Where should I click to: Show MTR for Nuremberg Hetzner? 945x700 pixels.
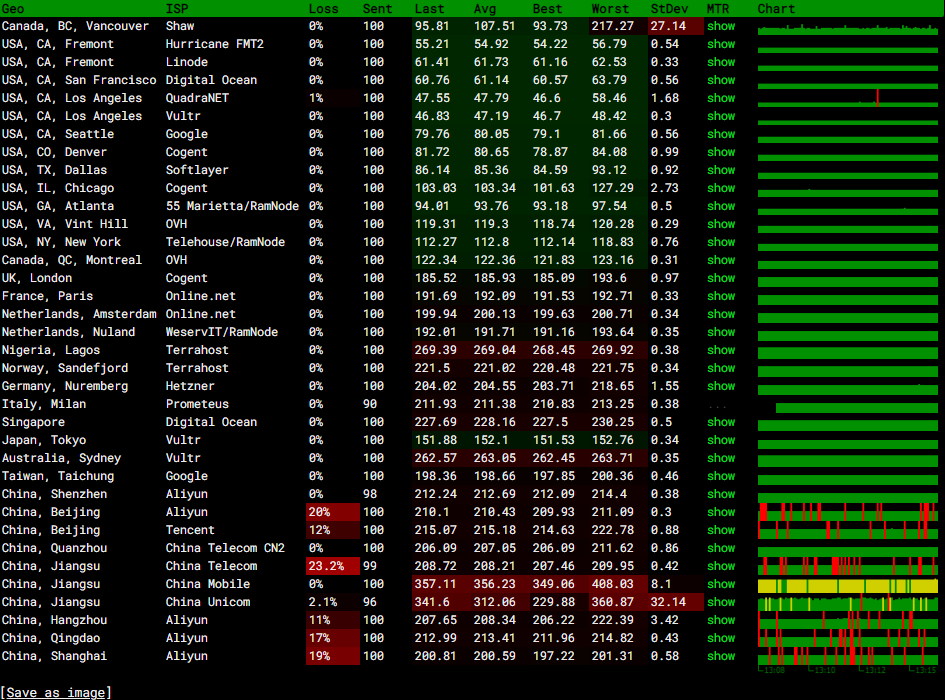tap(721, 386)
